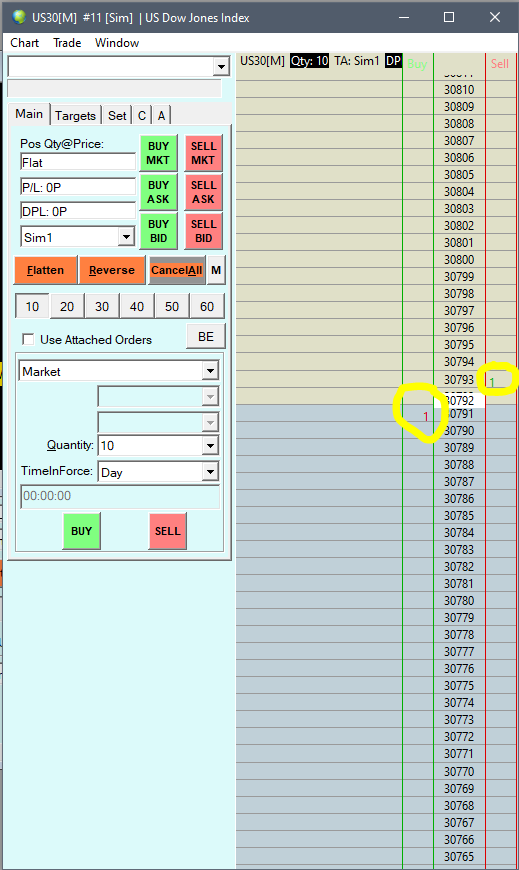Screen dimensions: 519x870
Task: Maximize the US30[M] window
Action: point(449,17)
